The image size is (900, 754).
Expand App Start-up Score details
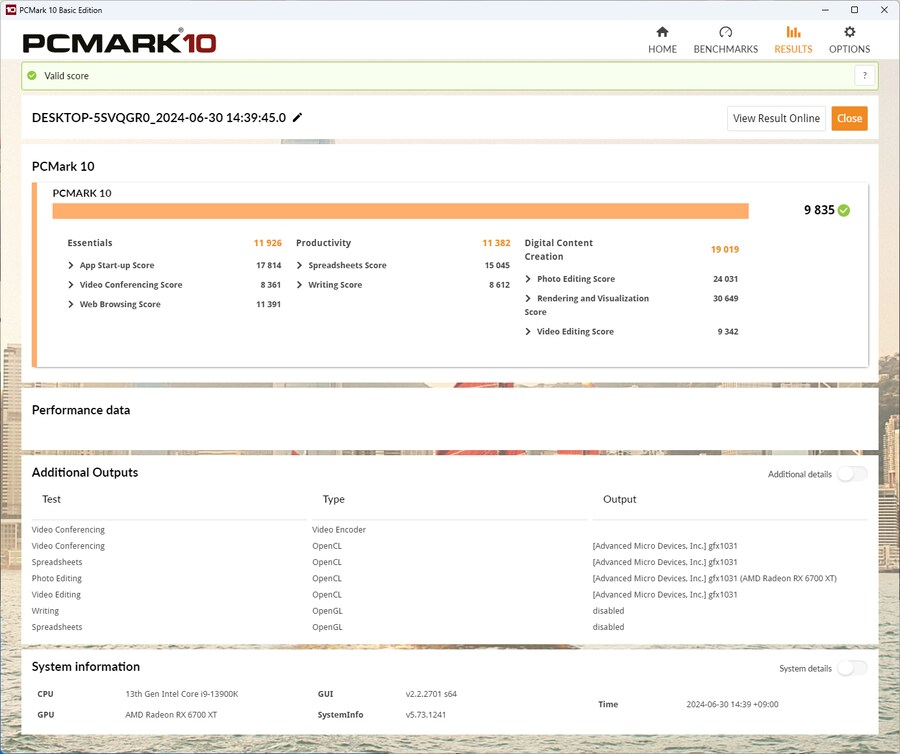tap(71, 266)
